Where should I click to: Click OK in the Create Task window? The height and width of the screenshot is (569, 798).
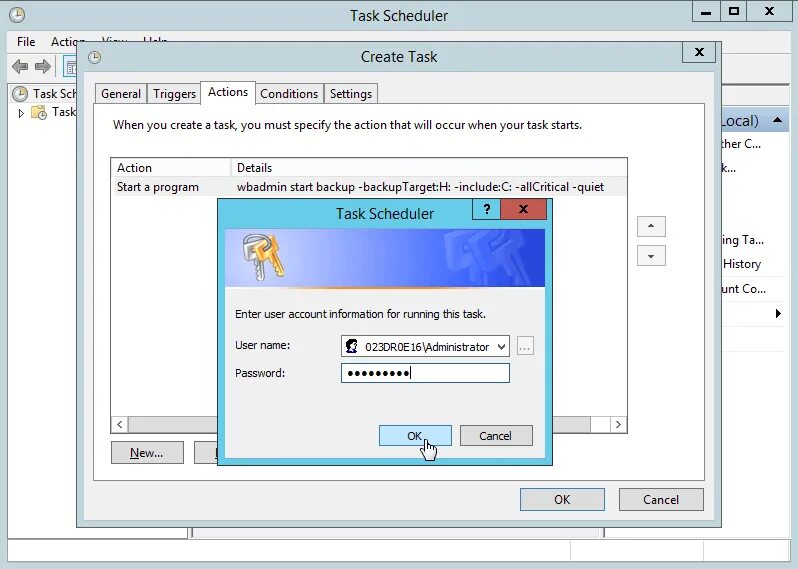[562, 499]
